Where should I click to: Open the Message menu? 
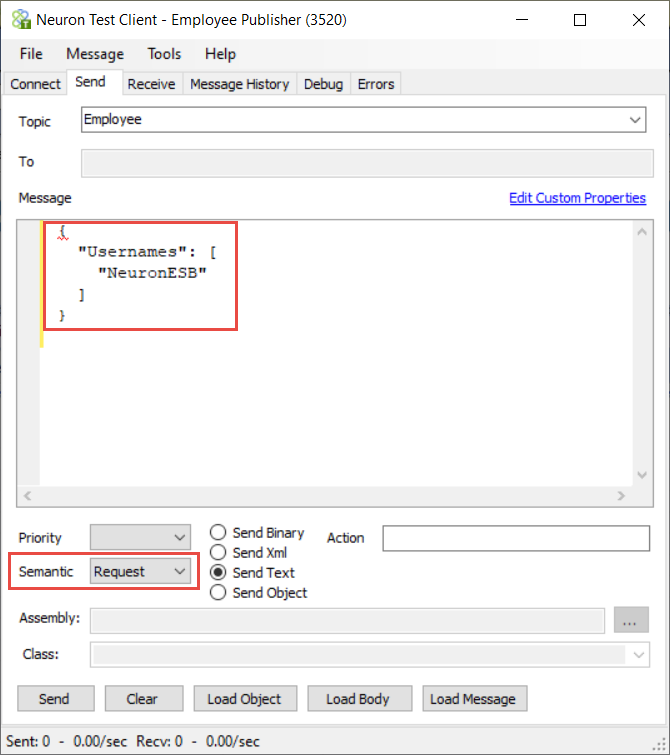point(95,54)
